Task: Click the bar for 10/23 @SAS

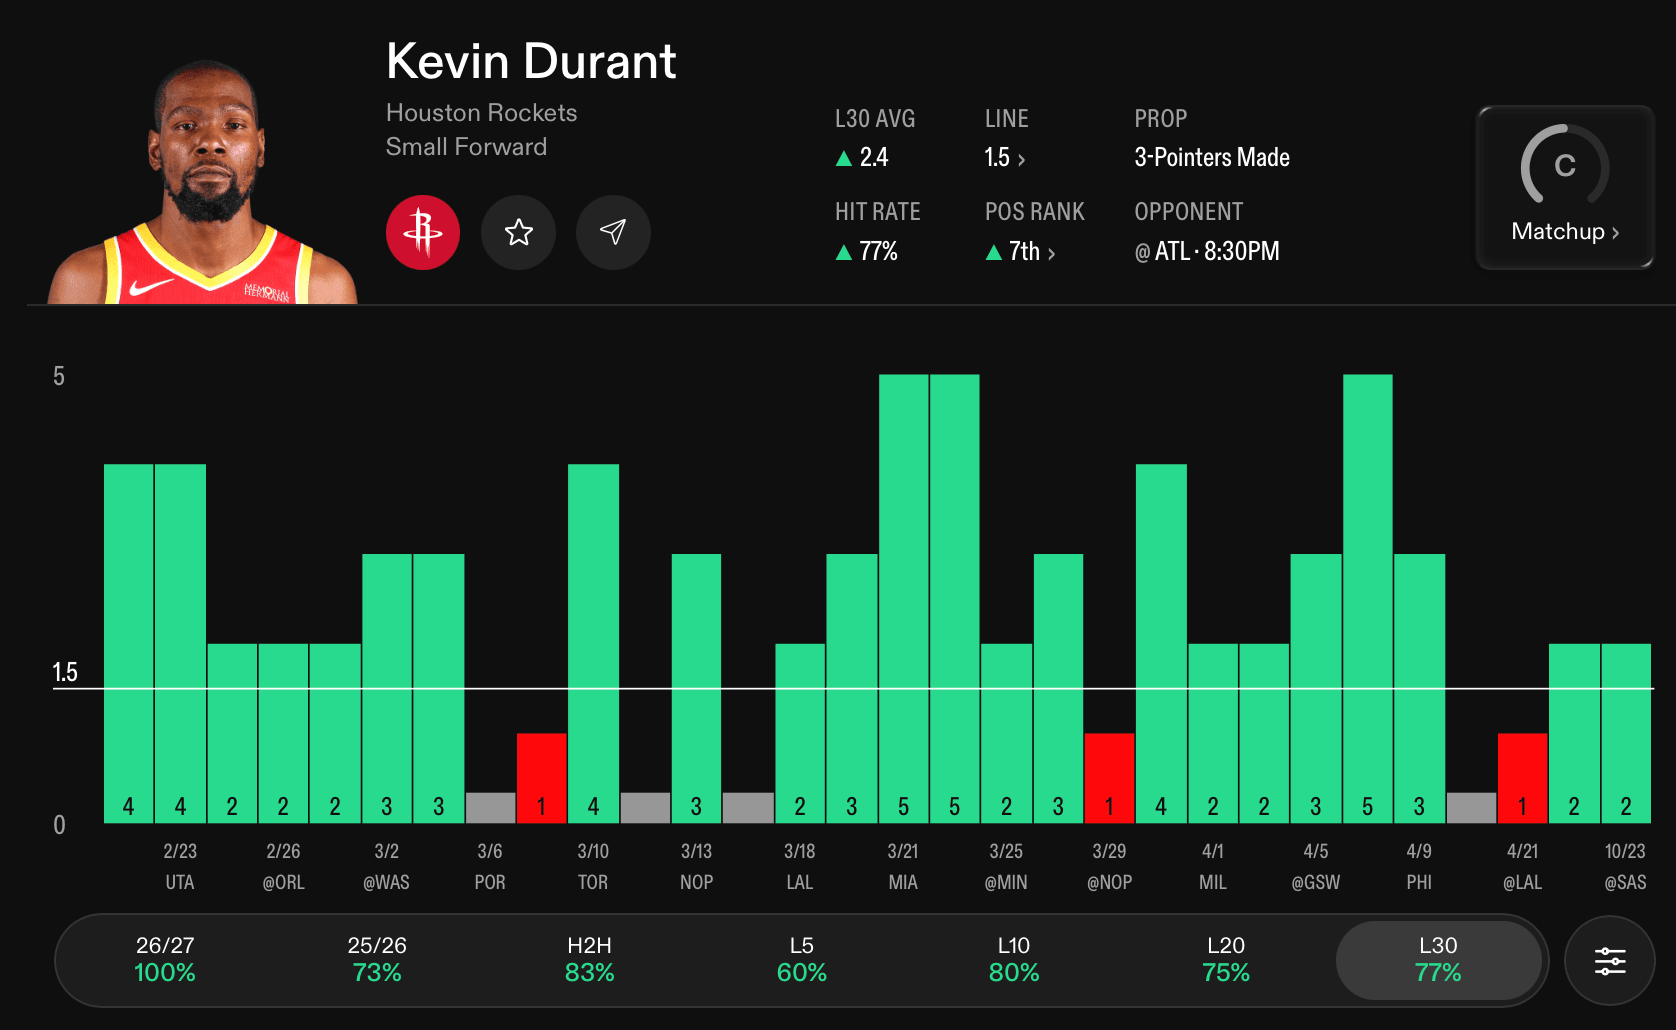Action: 1625,733
